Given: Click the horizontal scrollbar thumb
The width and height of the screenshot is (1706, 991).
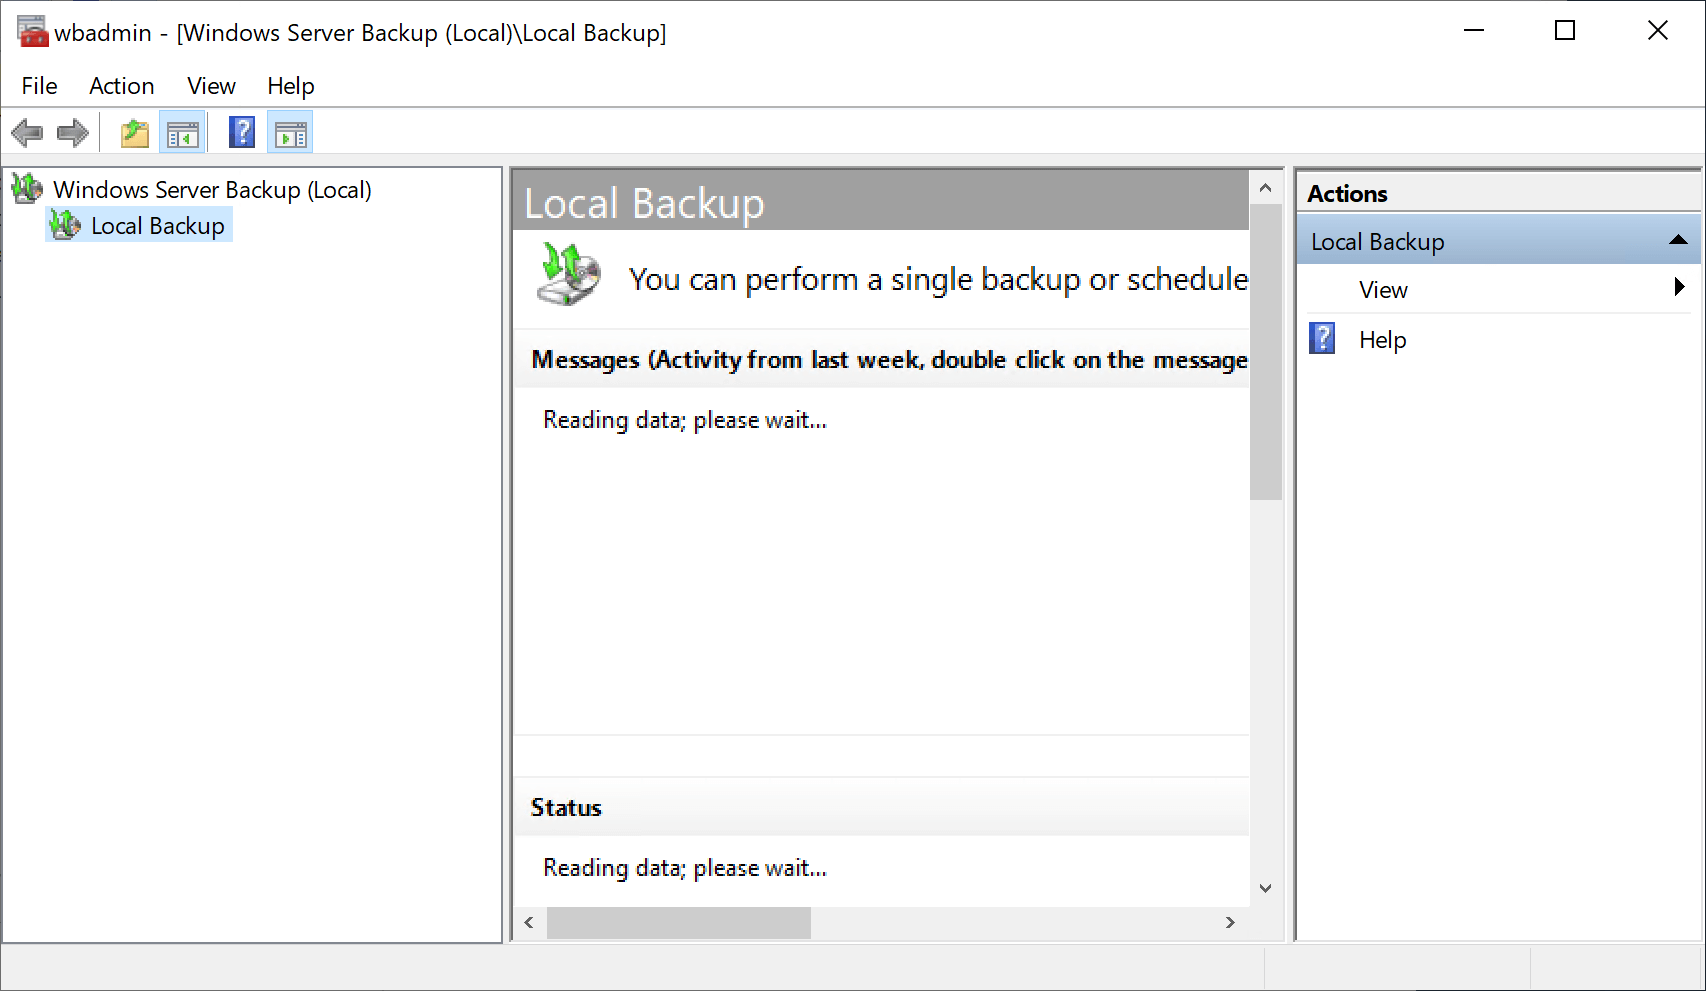Looking at the screenshot, I should [x=679, y=922].
